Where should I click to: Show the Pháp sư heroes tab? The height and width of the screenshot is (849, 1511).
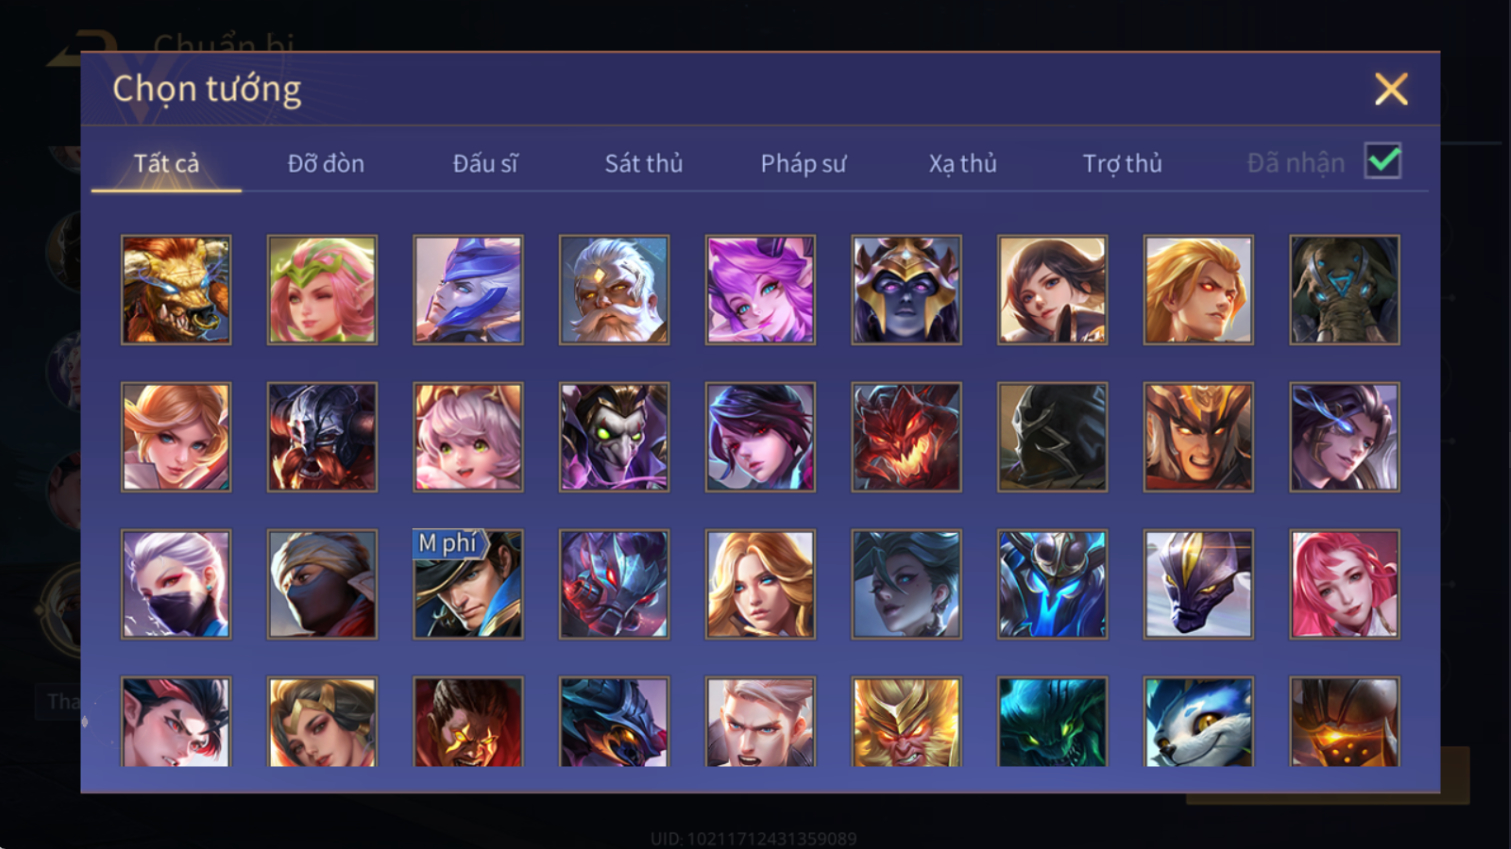click(803, 163)
